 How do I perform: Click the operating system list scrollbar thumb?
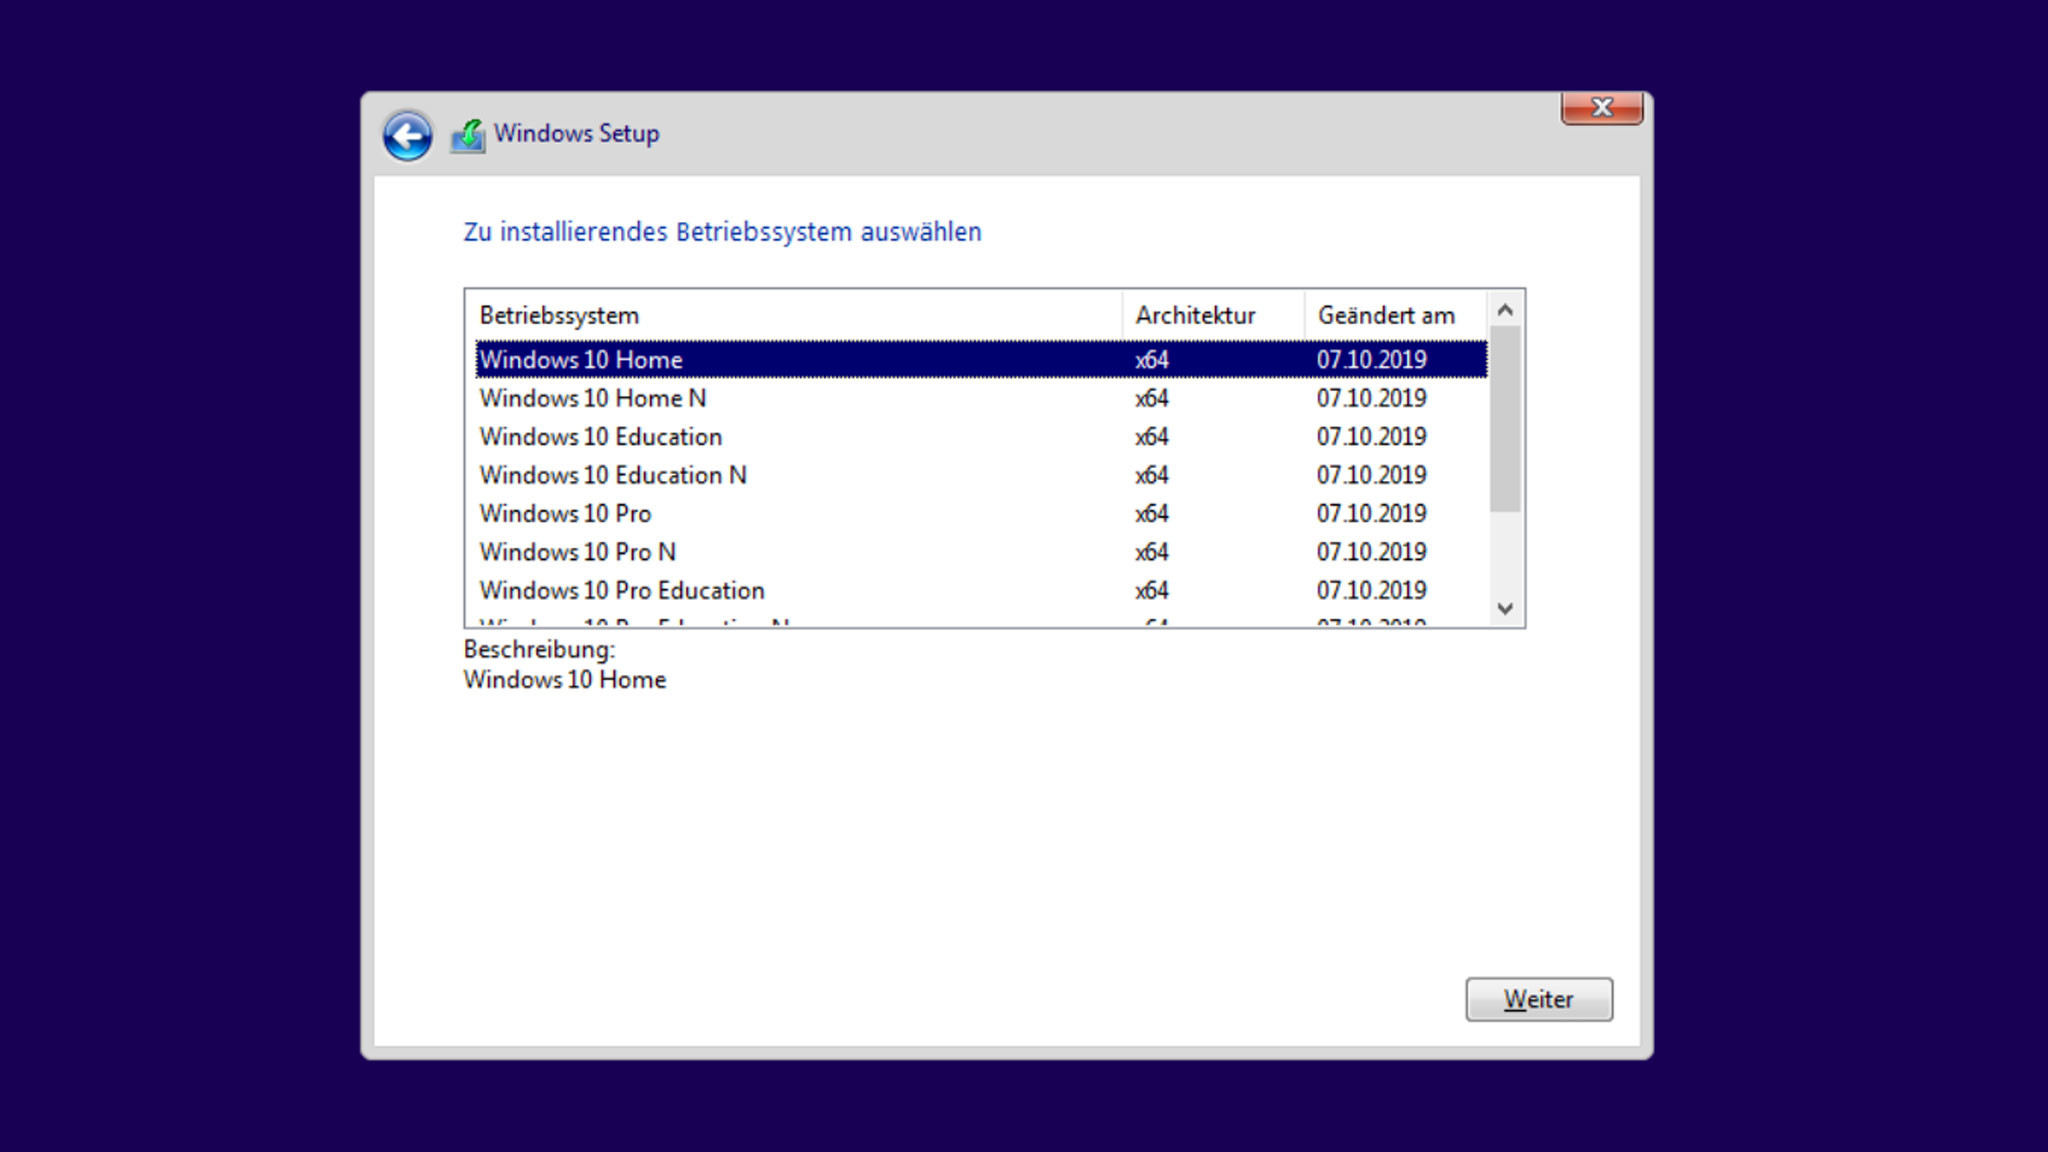tap(1504, 419)
